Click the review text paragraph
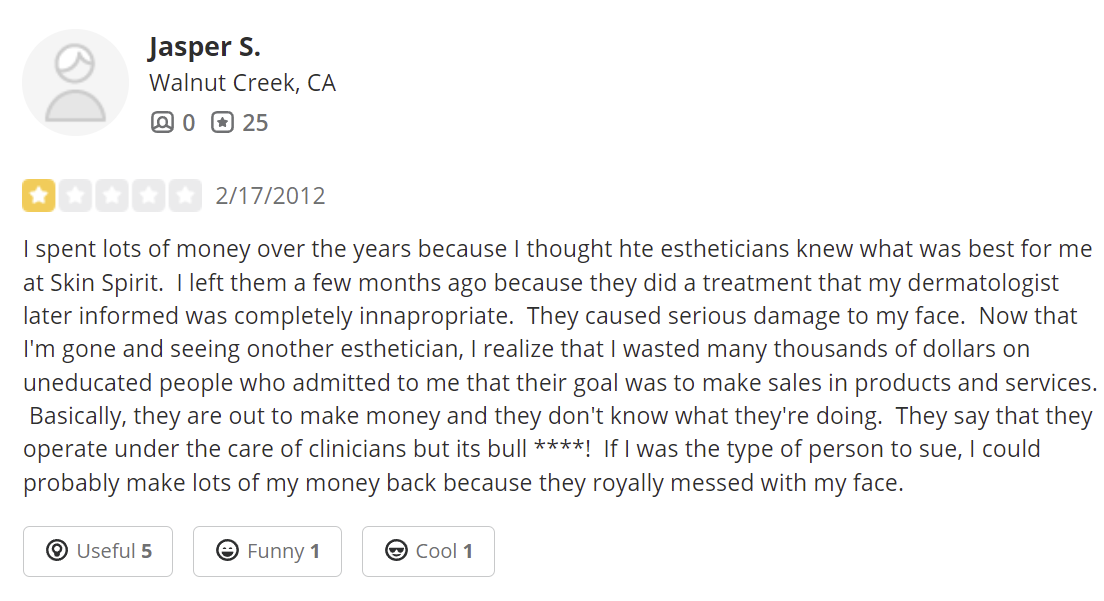The height and width of the screenshot is (601, 1104). [x=560, y=366]
